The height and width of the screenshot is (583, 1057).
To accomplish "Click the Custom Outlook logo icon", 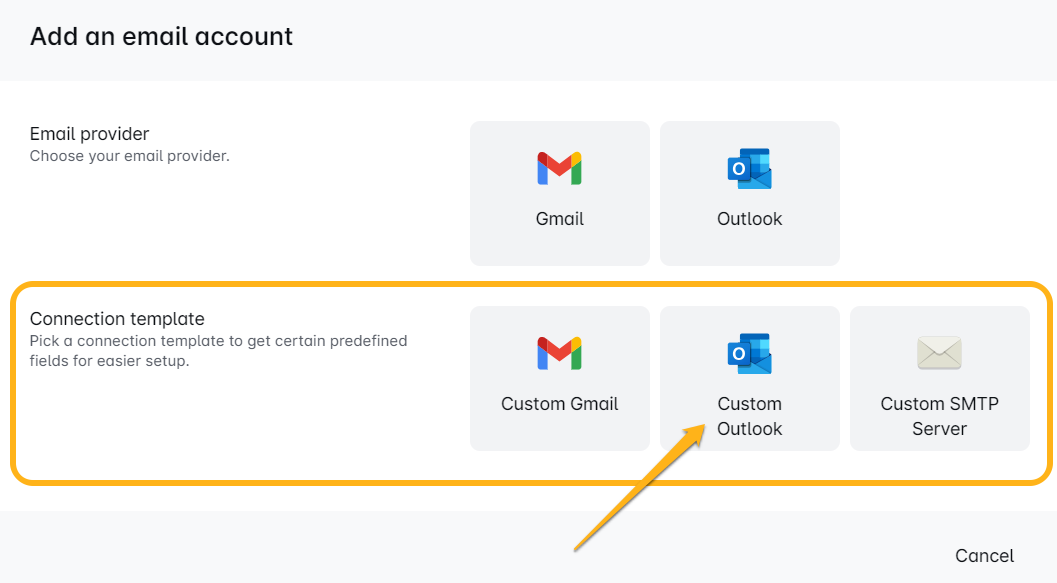I will pyautogui.click(x=749, y=353).
